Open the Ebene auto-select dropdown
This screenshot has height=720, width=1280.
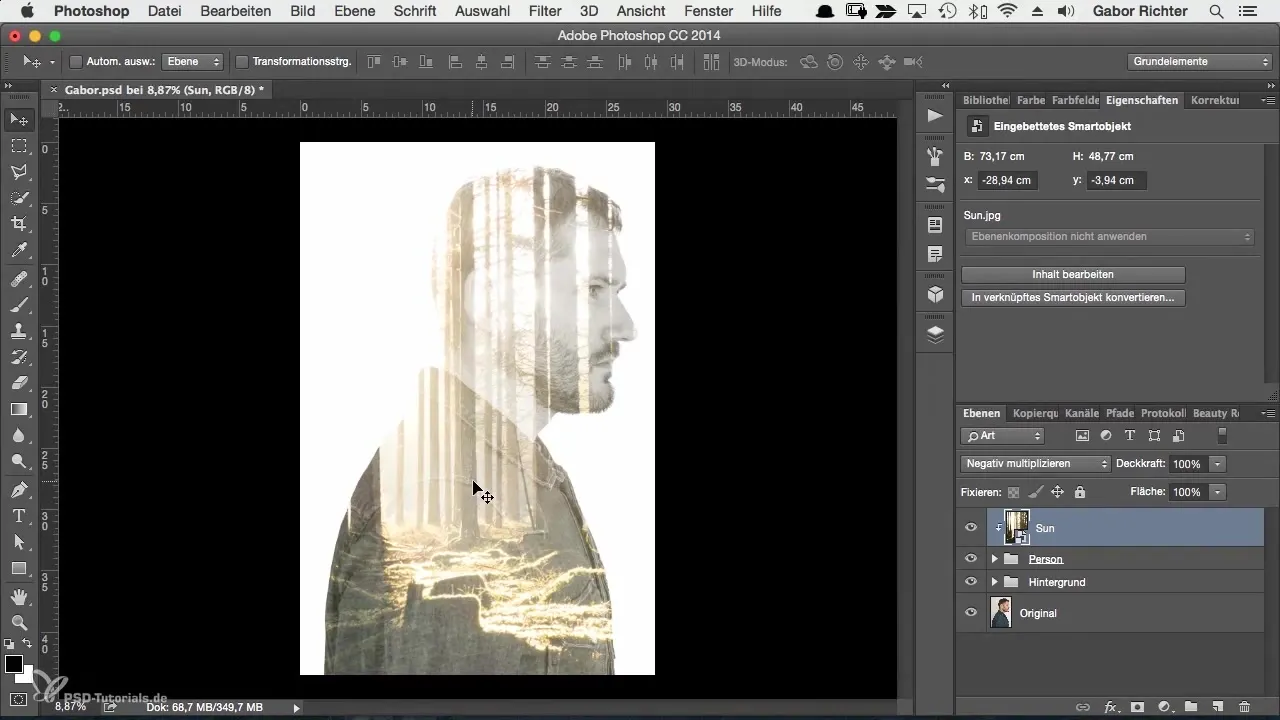pos(191,62)
